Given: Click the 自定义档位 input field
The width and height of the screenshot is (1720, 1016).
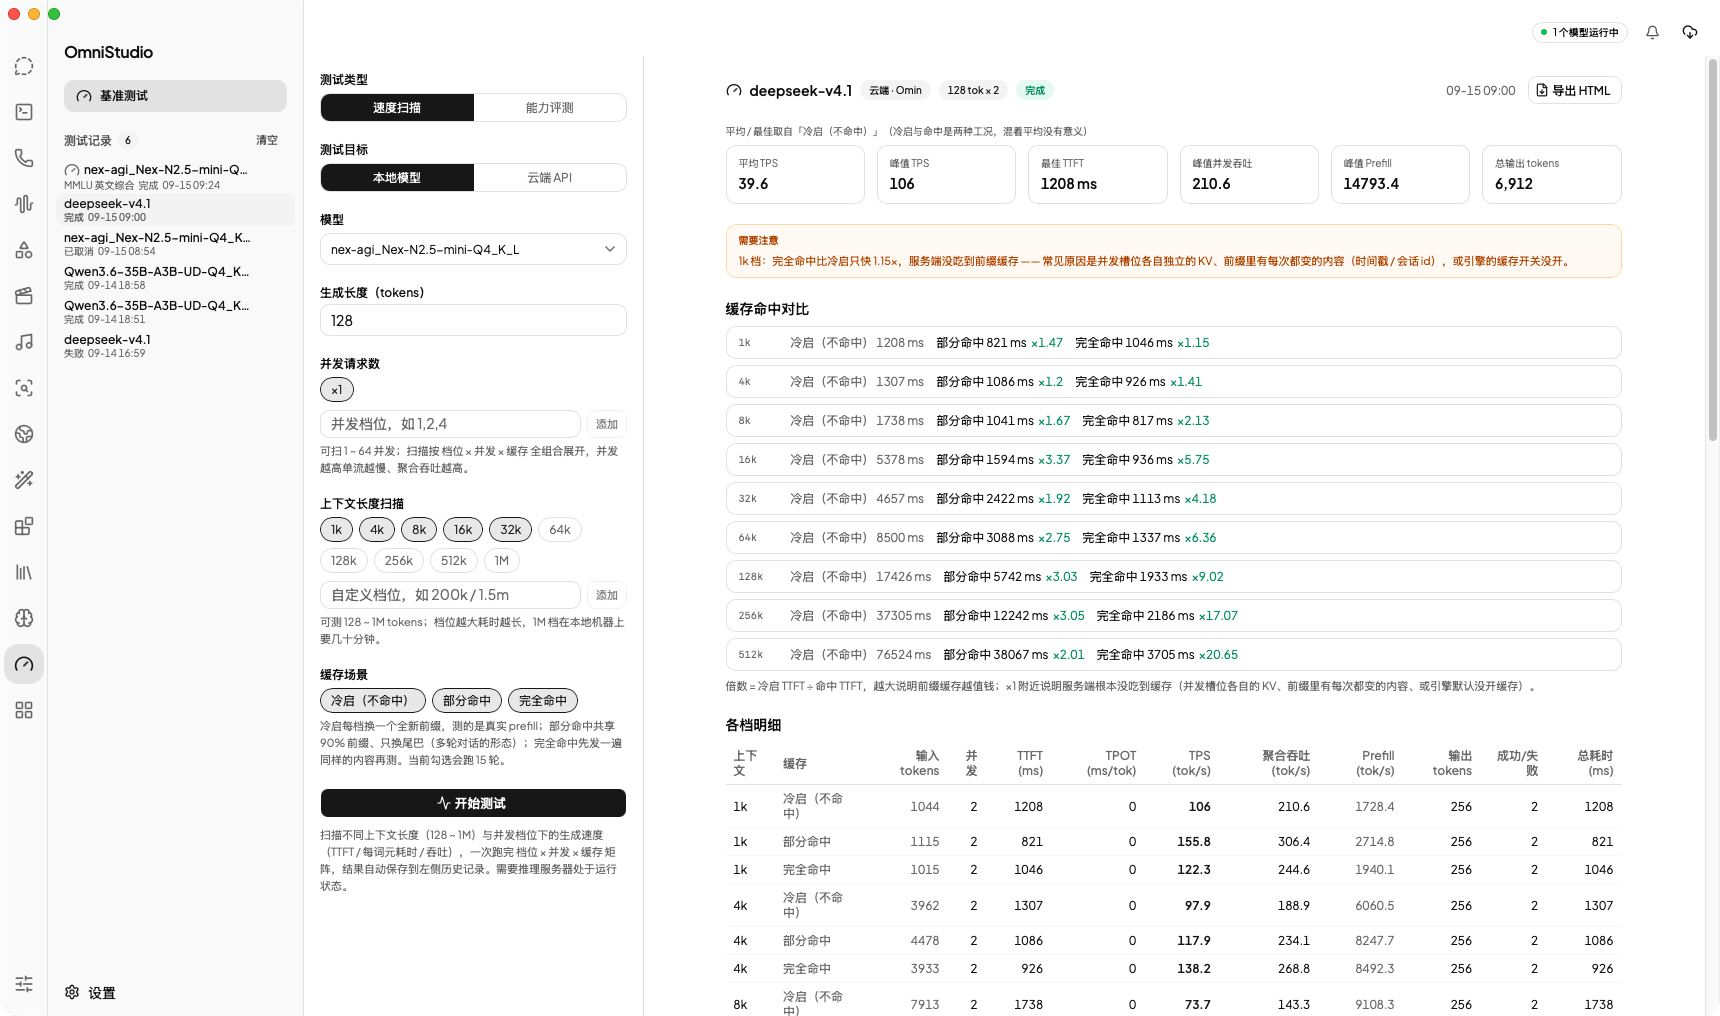Looking at the screenshot, I should coord(450,595).
